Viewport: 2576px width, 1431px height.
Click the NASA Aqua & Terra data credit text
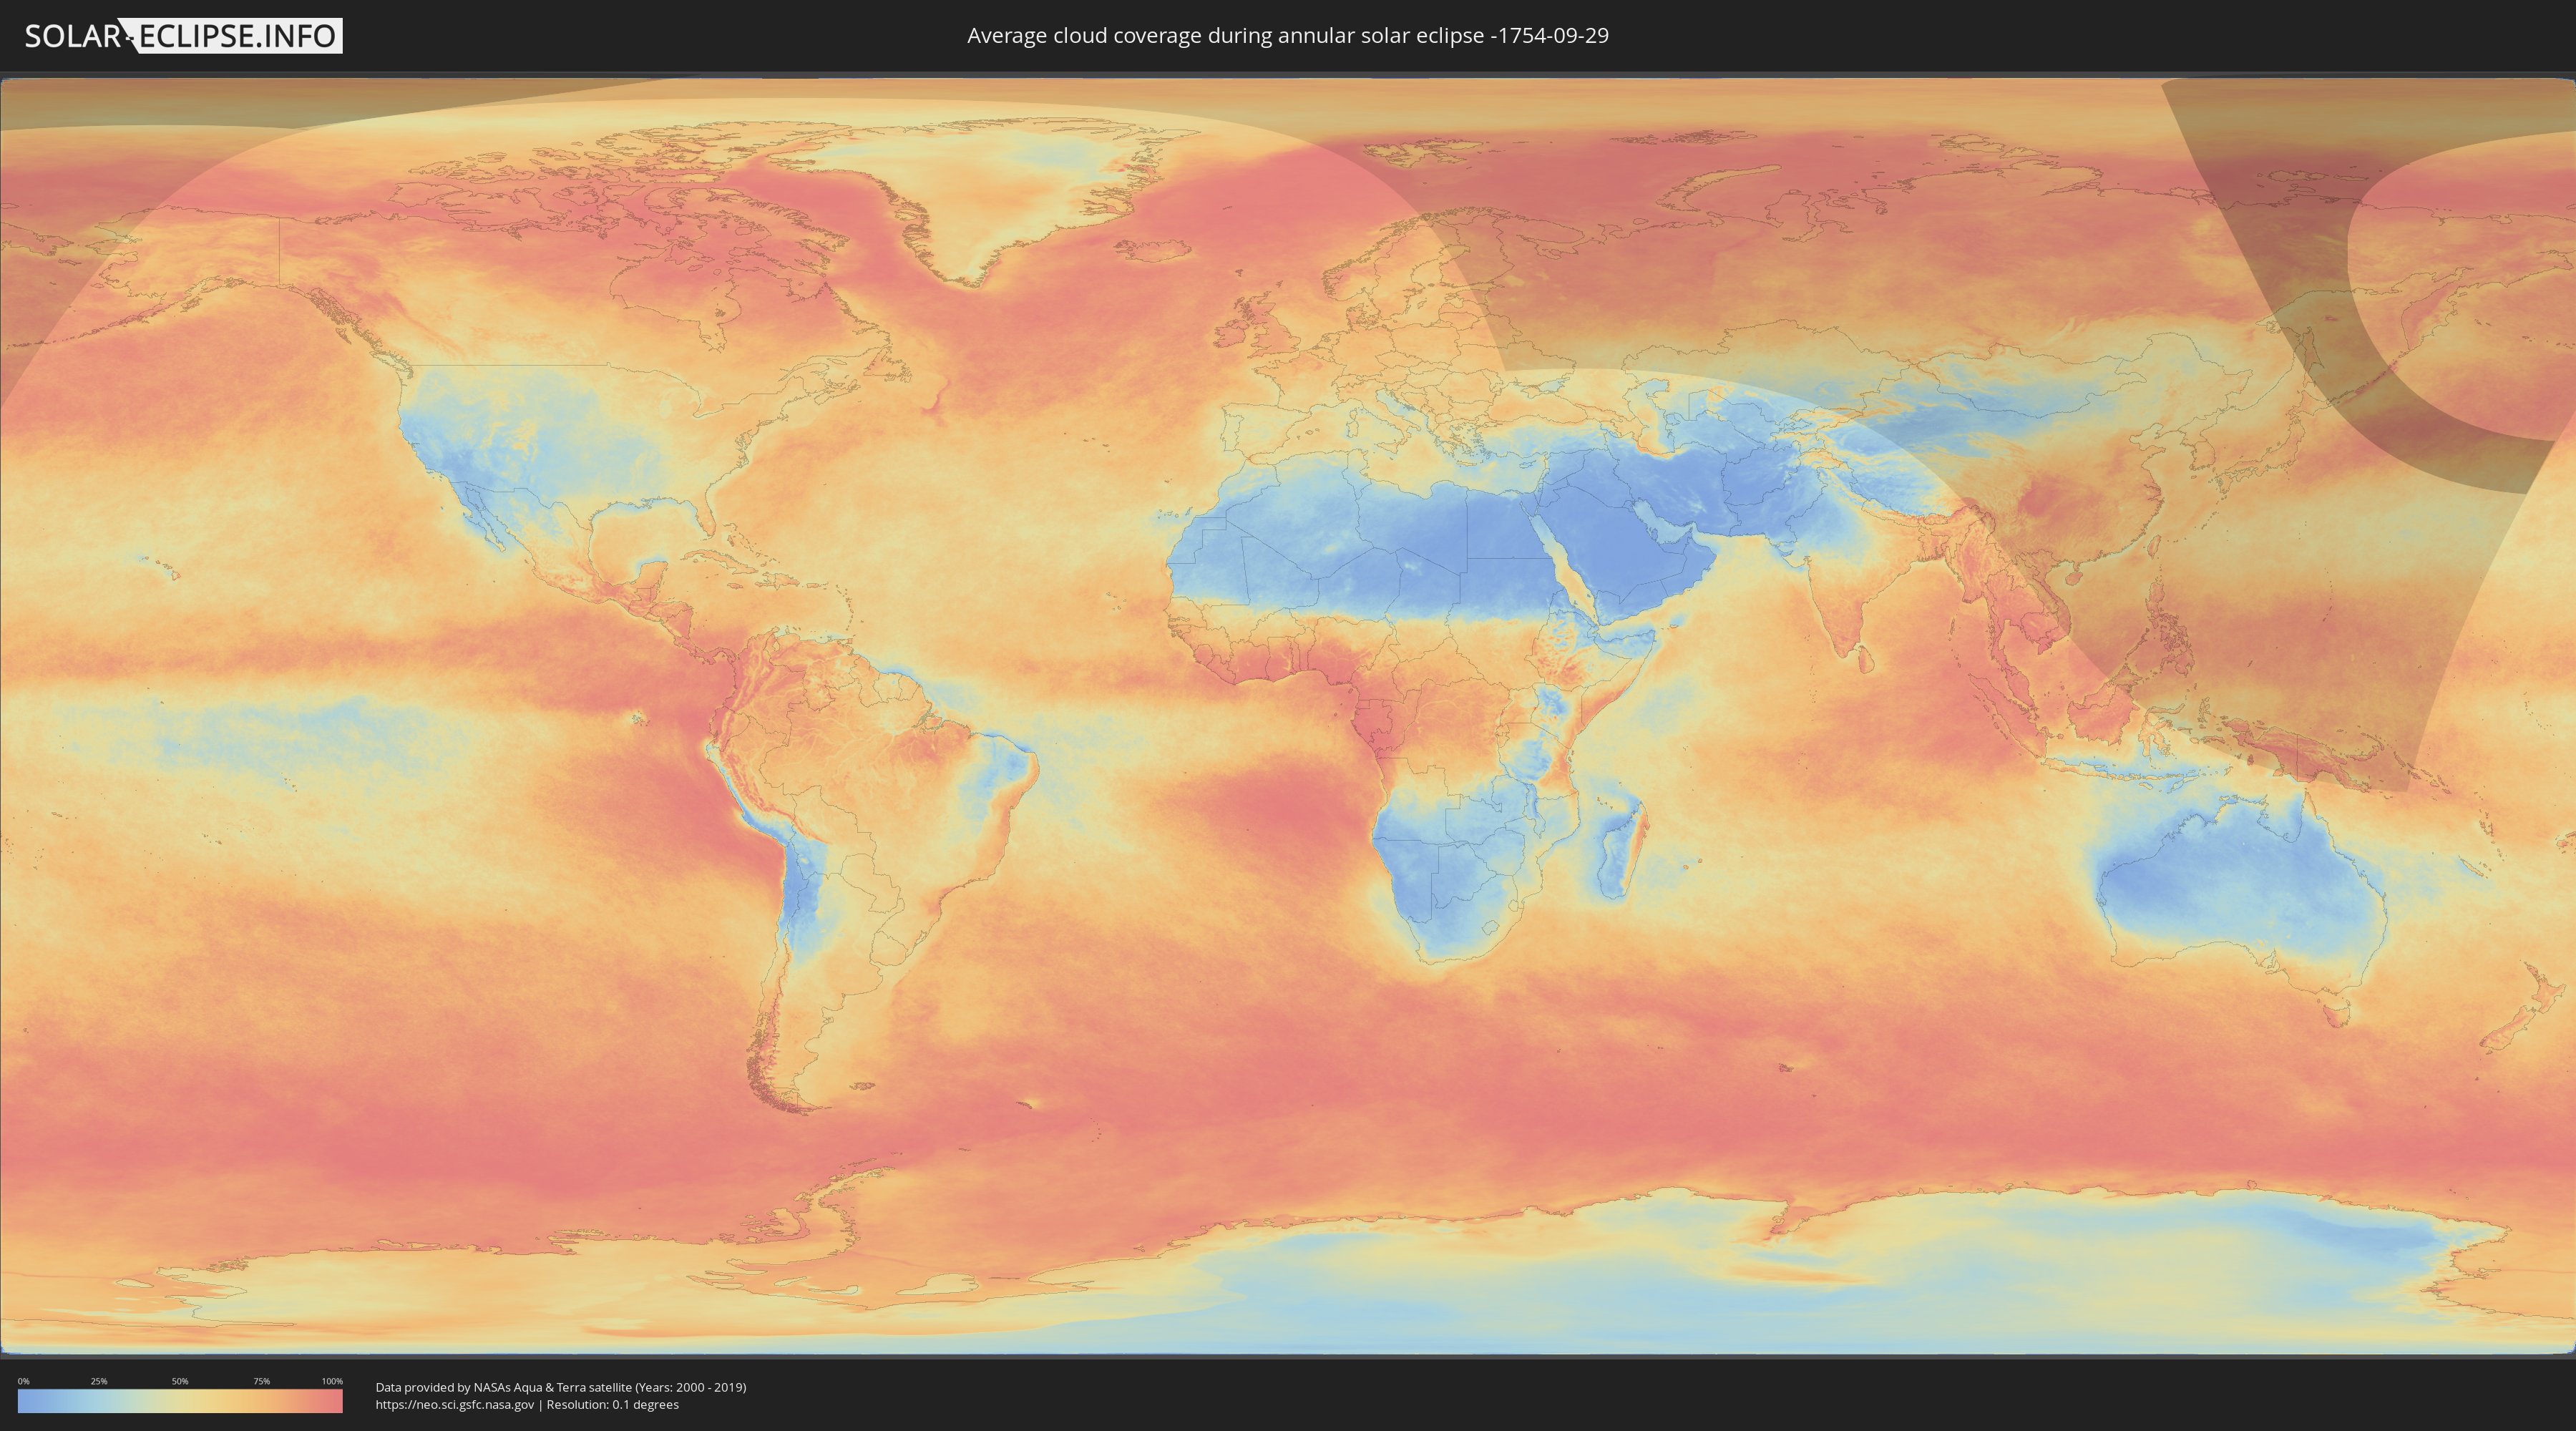[561, 1387]
